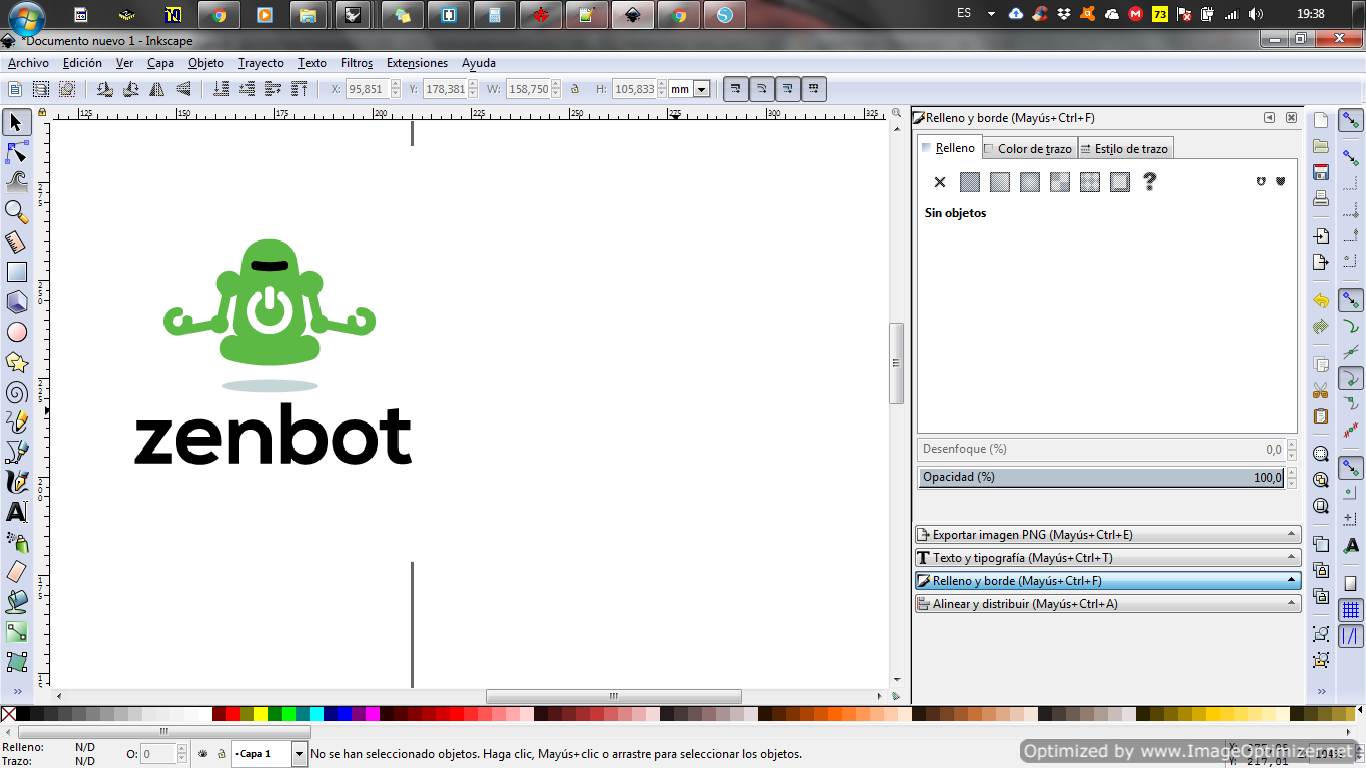Screen dimensions: 1366x768
Task: Open the Extensiones menu
Action: click(417, 63)
